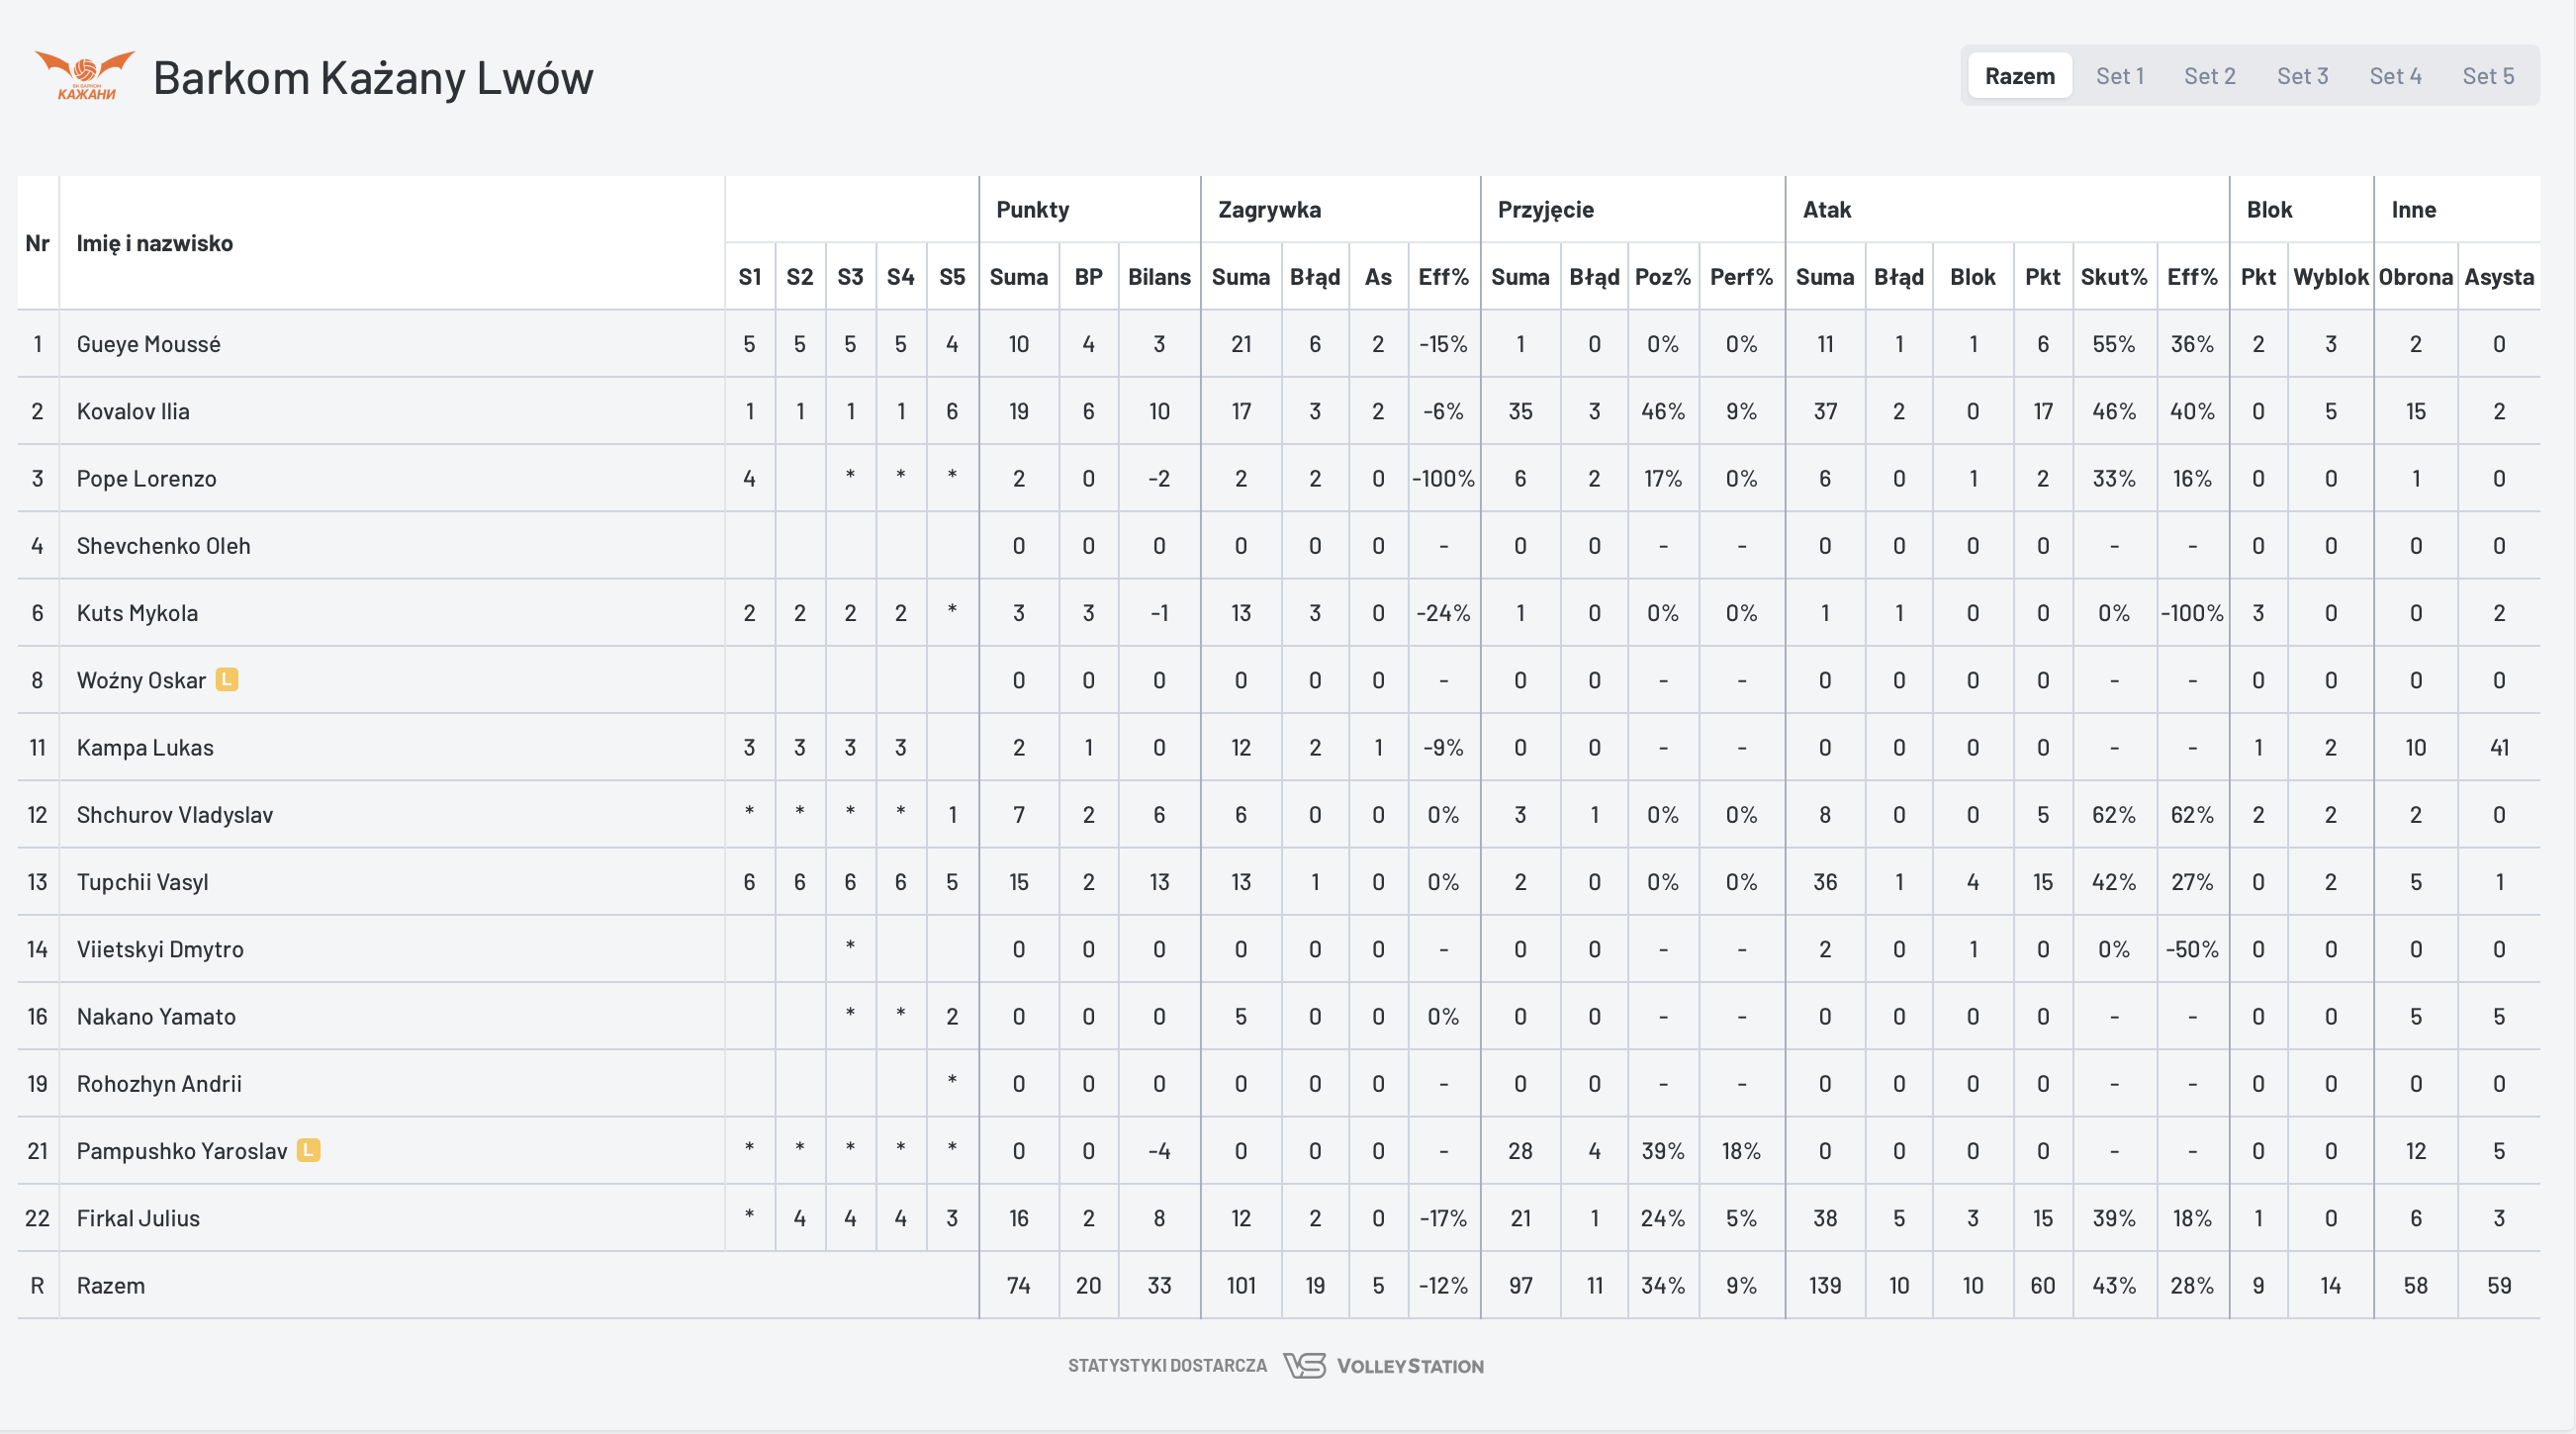The width and height of the screenshot is (2576, 1434).
Task: Click the libero badge beside Pampushko Yaroslav
Action: (x=309, y=1151)
